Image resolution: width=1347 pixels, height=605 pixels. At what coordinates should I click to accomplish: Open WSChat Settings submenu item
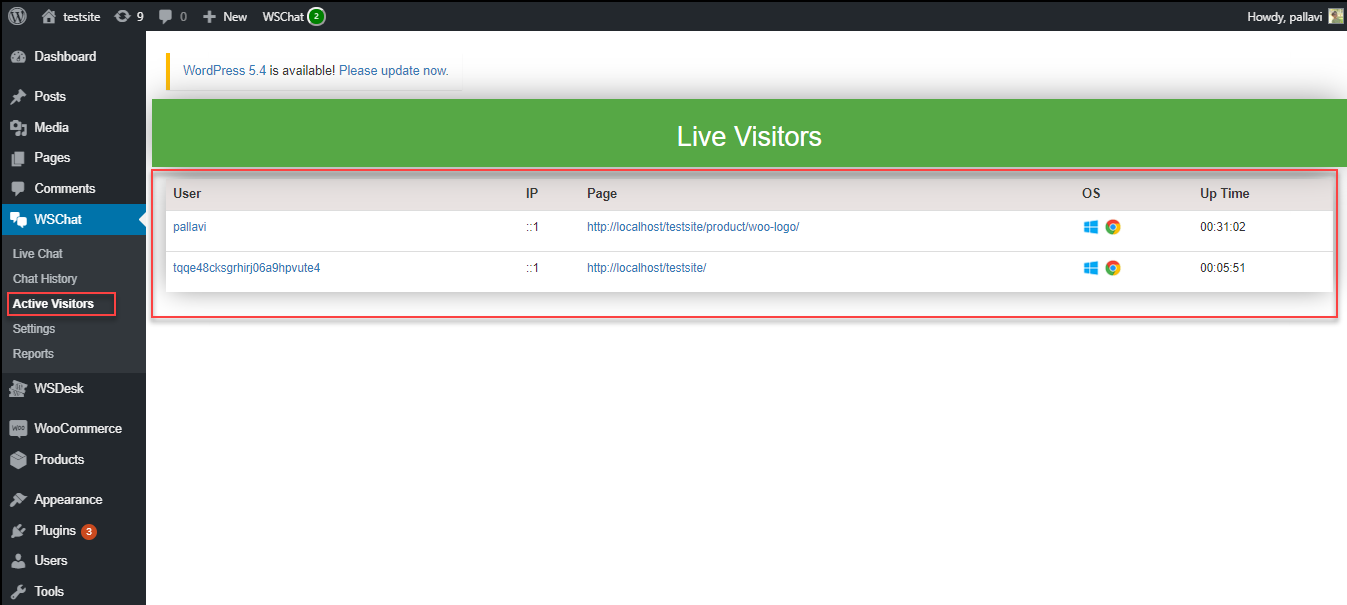34,329
